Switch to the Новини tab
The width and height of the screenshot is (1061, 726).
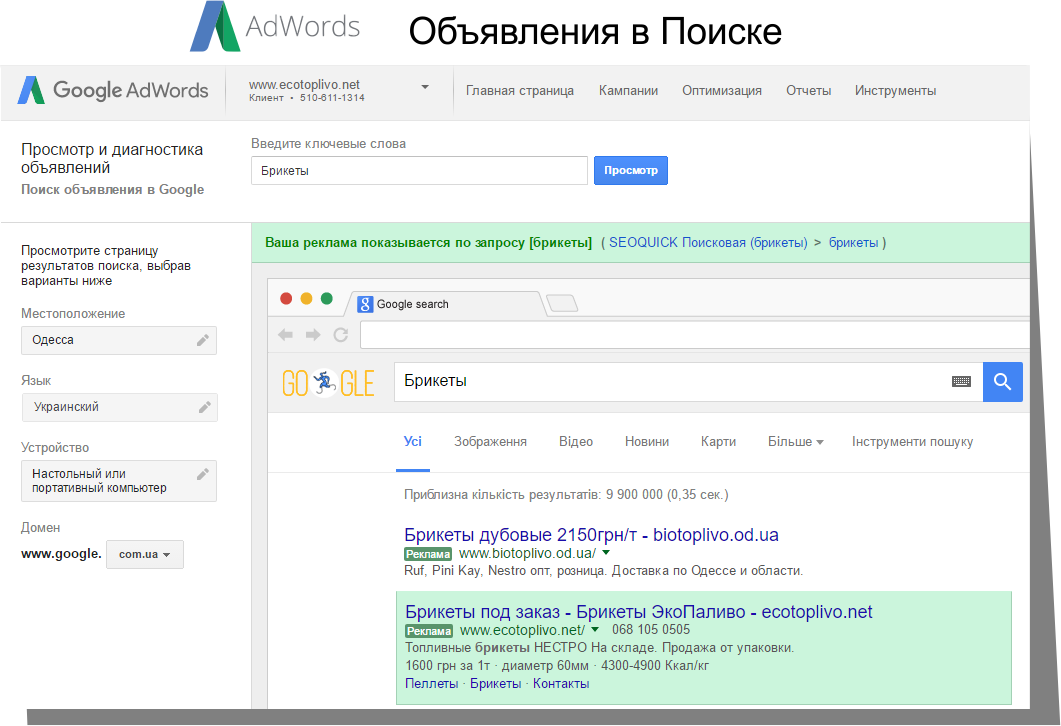[x=647, y=441]
